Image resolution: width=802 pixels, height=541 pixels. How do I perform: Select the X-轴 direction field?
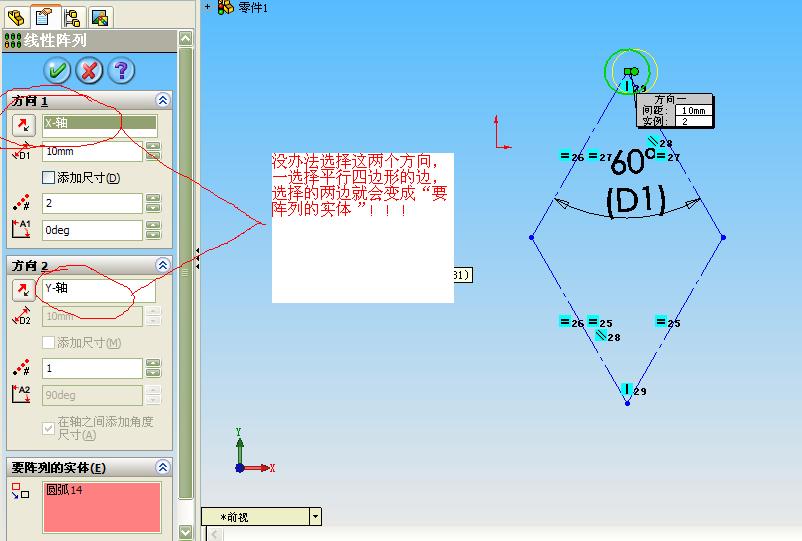[x=100, y=126]
